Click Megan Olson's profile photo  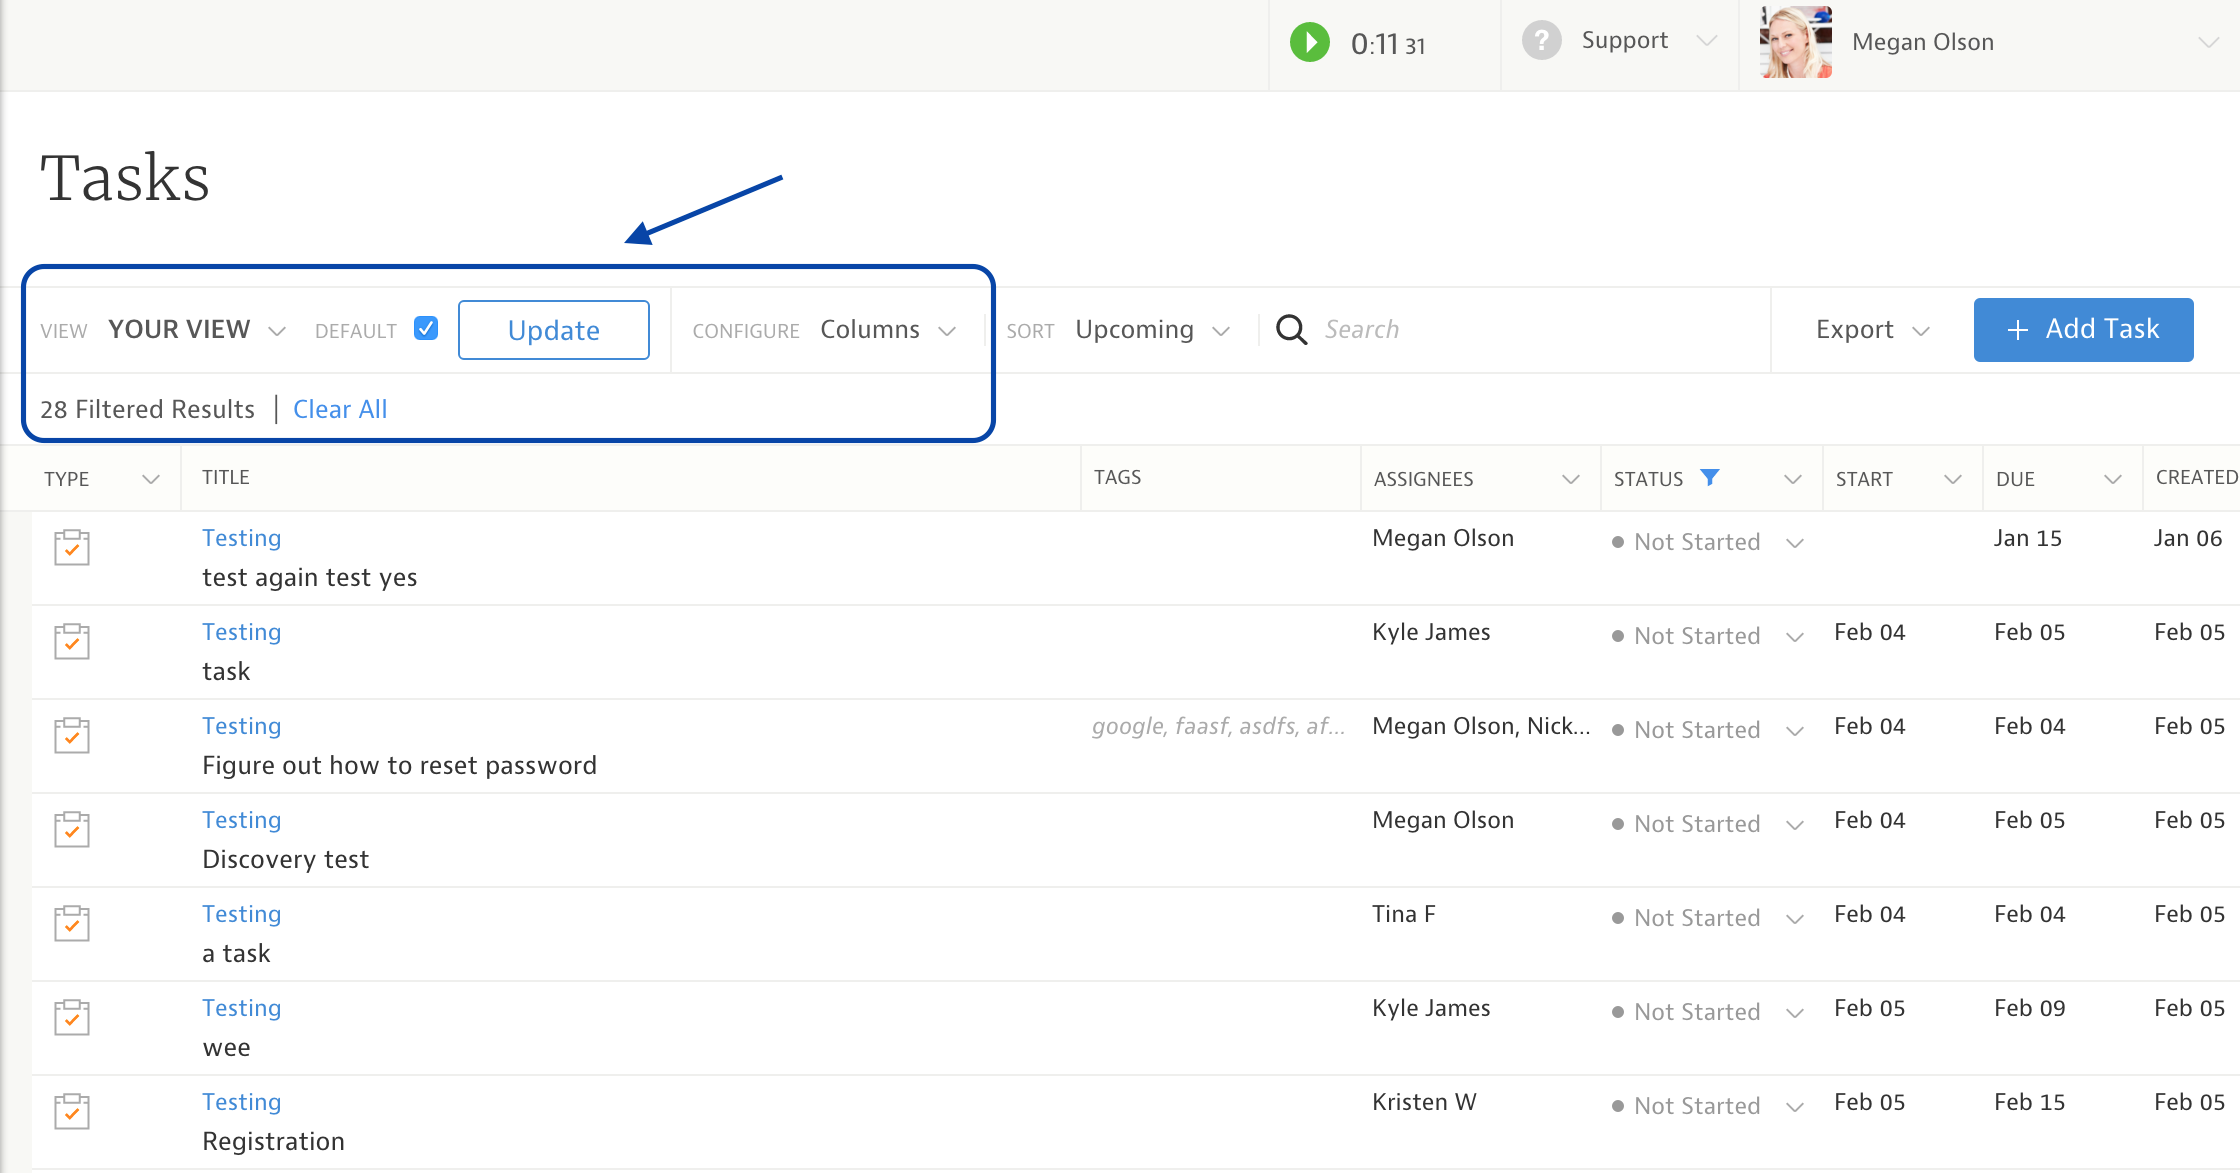point(1795,42)
